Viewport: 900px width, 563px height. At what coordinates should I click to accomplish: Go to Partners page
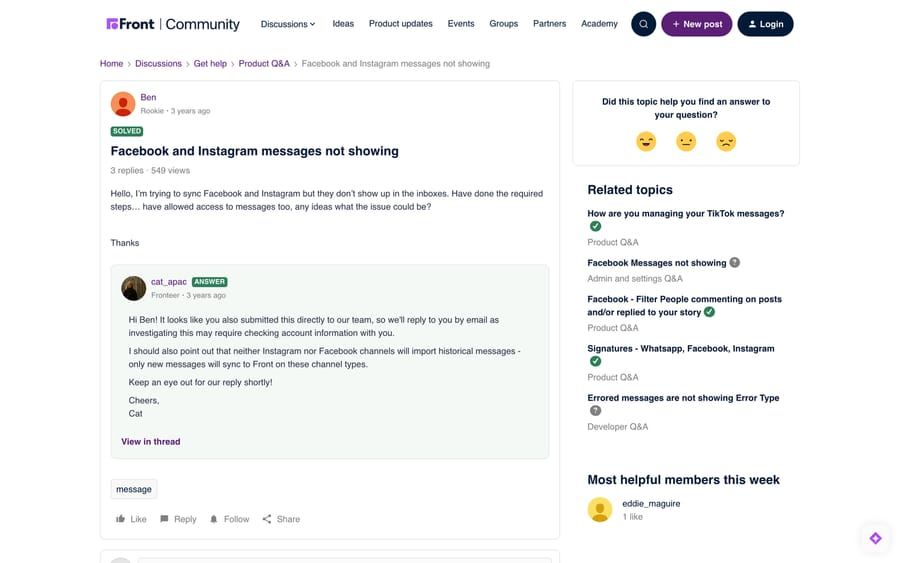click(549, 24)
